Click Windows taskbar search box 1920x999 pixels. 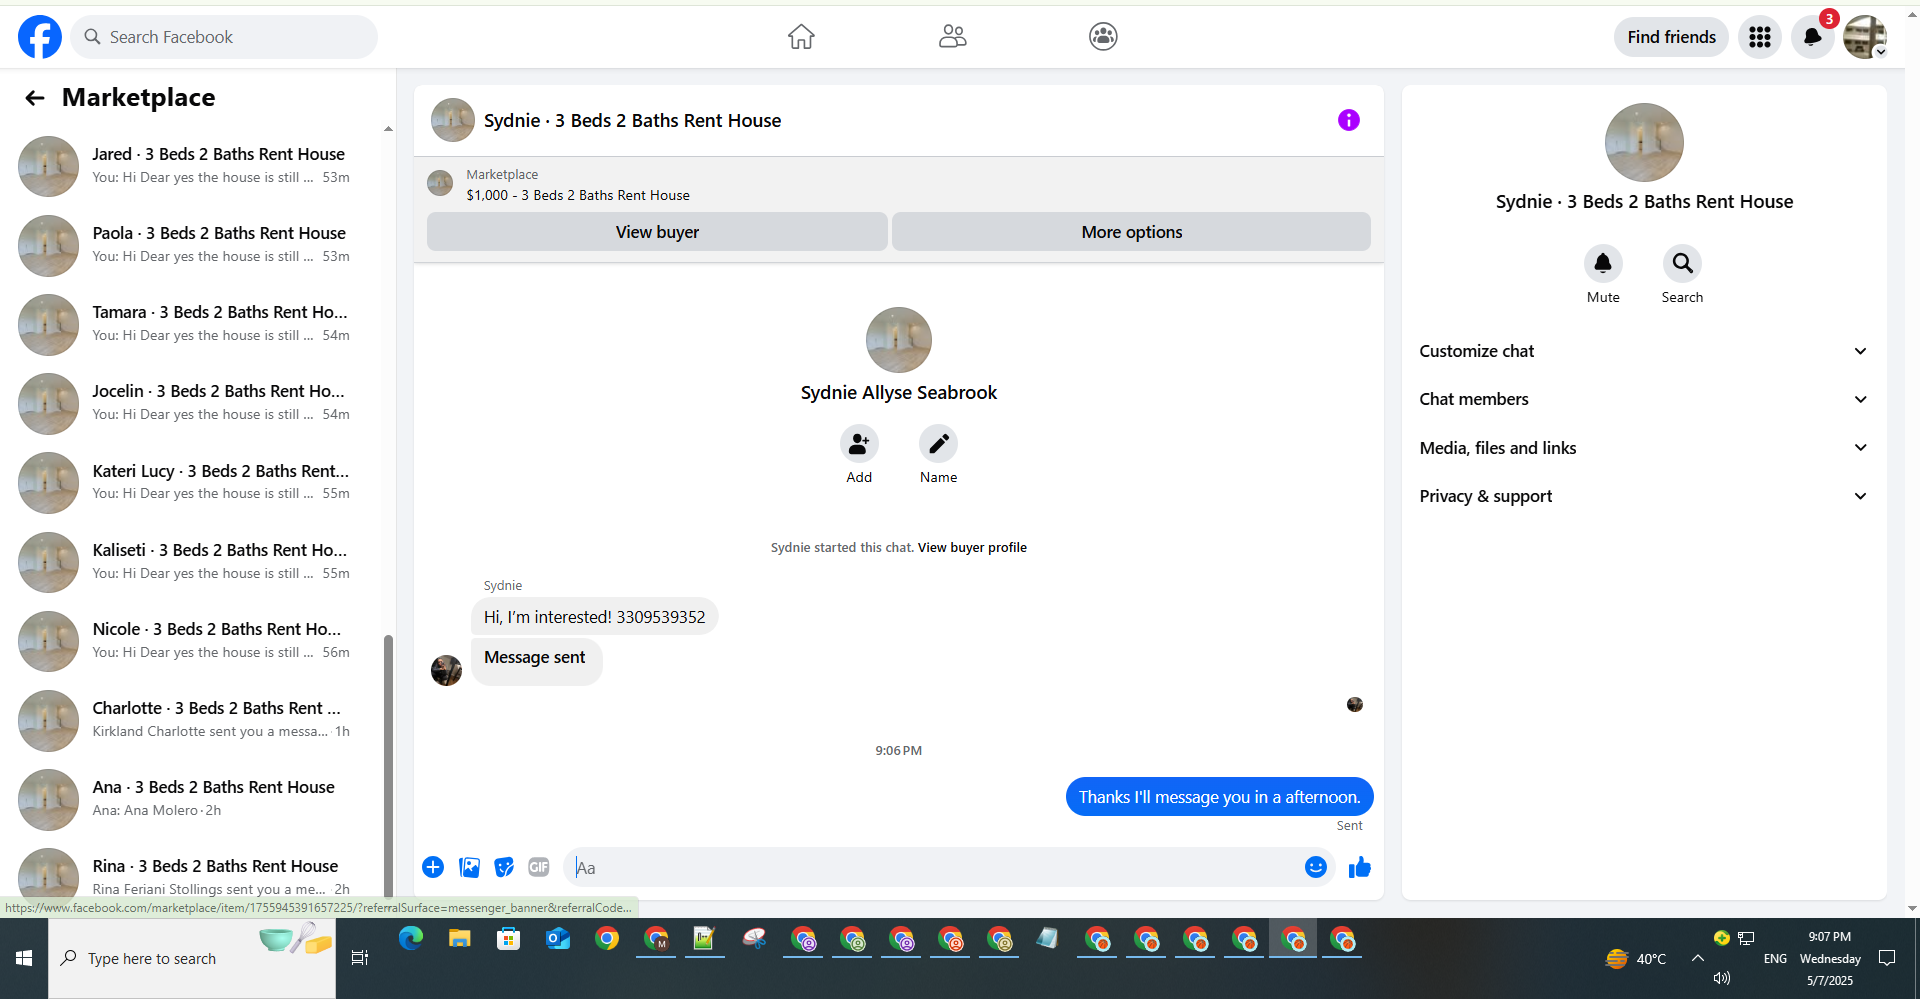[x=192, y=958]
